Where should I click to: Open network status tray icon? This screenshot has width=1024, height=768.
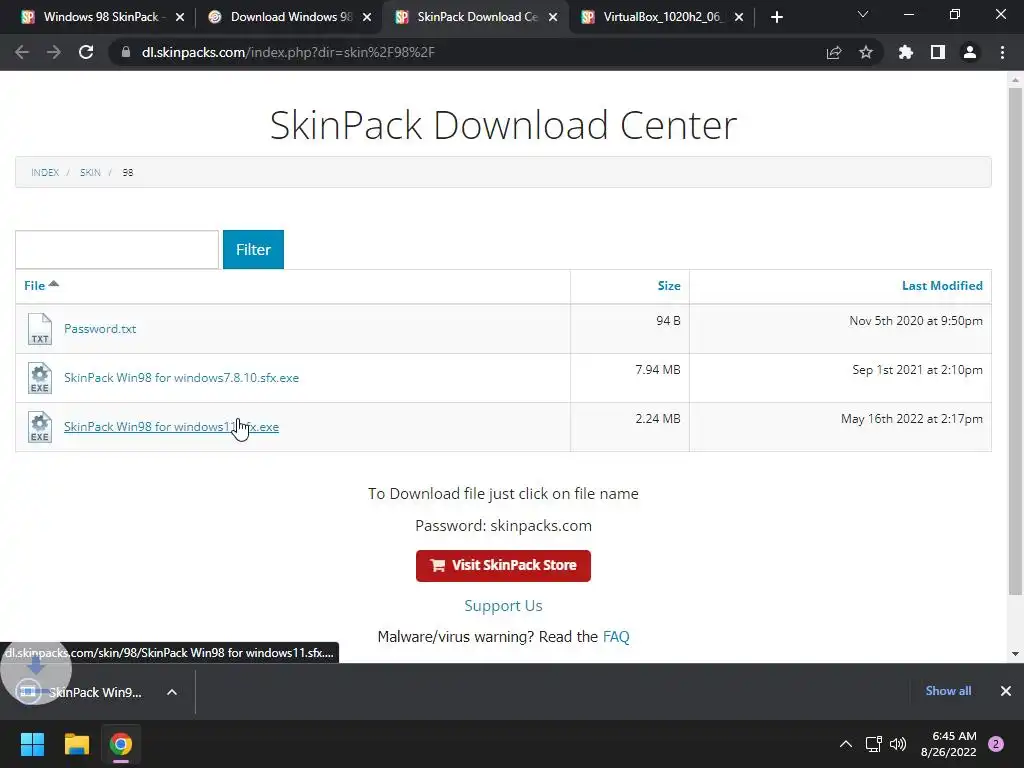873,744
